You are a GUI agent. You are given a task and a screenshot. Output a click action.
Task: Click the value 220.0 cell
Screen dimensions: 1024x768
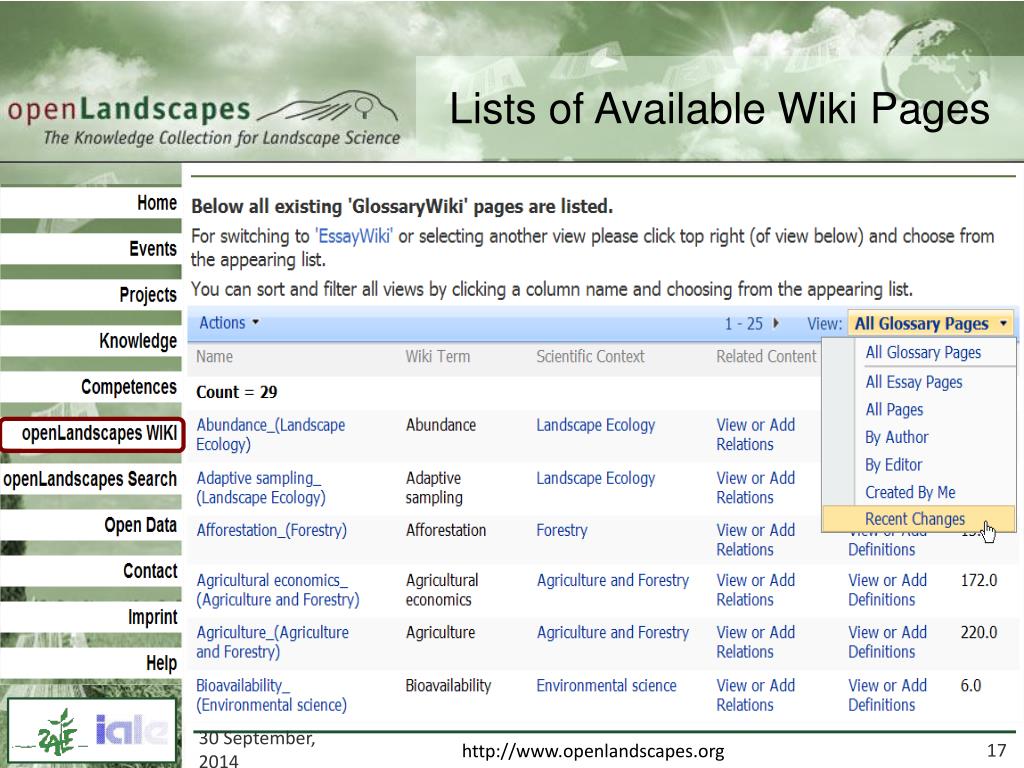pos(978,633)
